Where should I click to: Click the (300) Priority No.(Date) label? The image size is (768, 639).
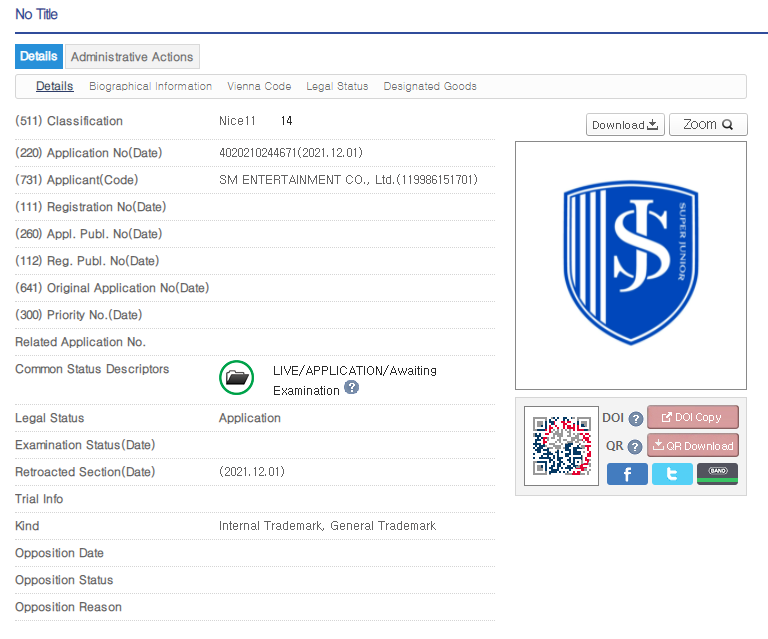pyautogui.click(x=79, y=314)
